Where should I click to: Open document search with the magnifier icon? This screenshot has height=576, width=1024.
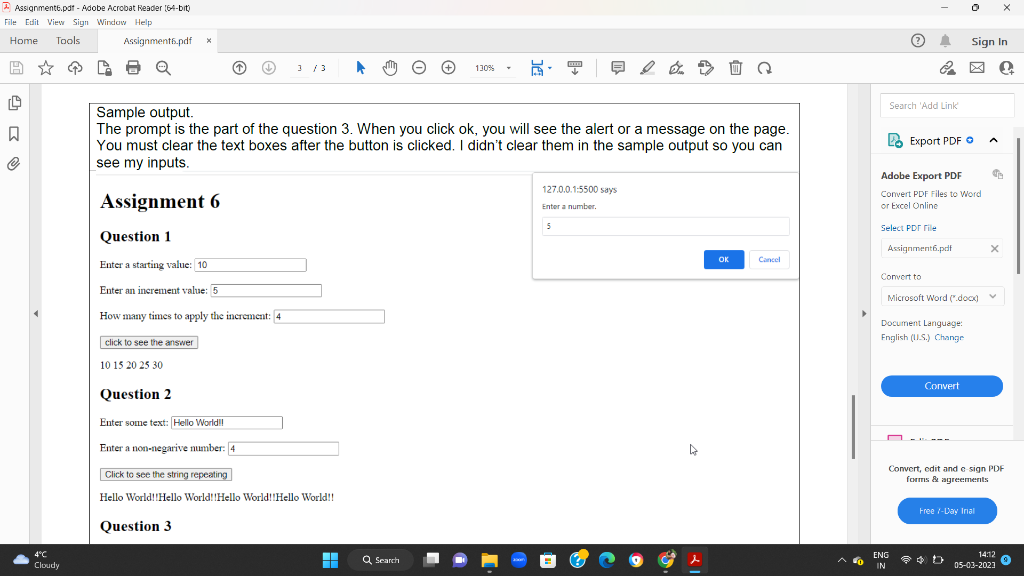coord(163,67)
